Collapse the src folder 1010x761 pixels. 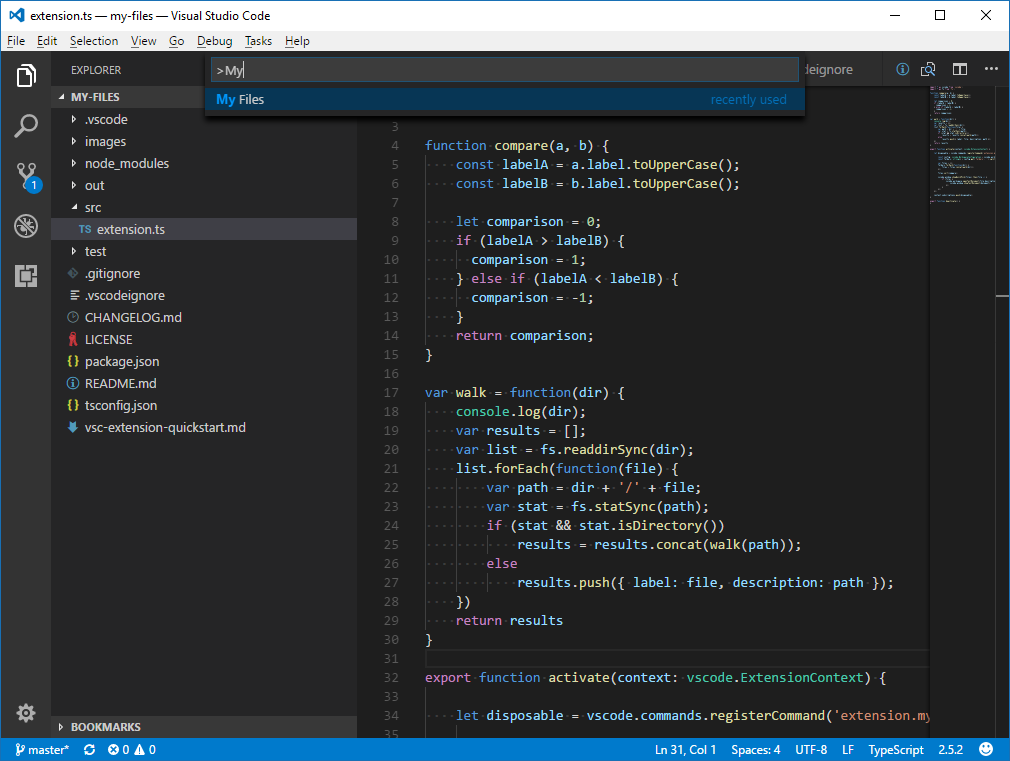(204, 207)
